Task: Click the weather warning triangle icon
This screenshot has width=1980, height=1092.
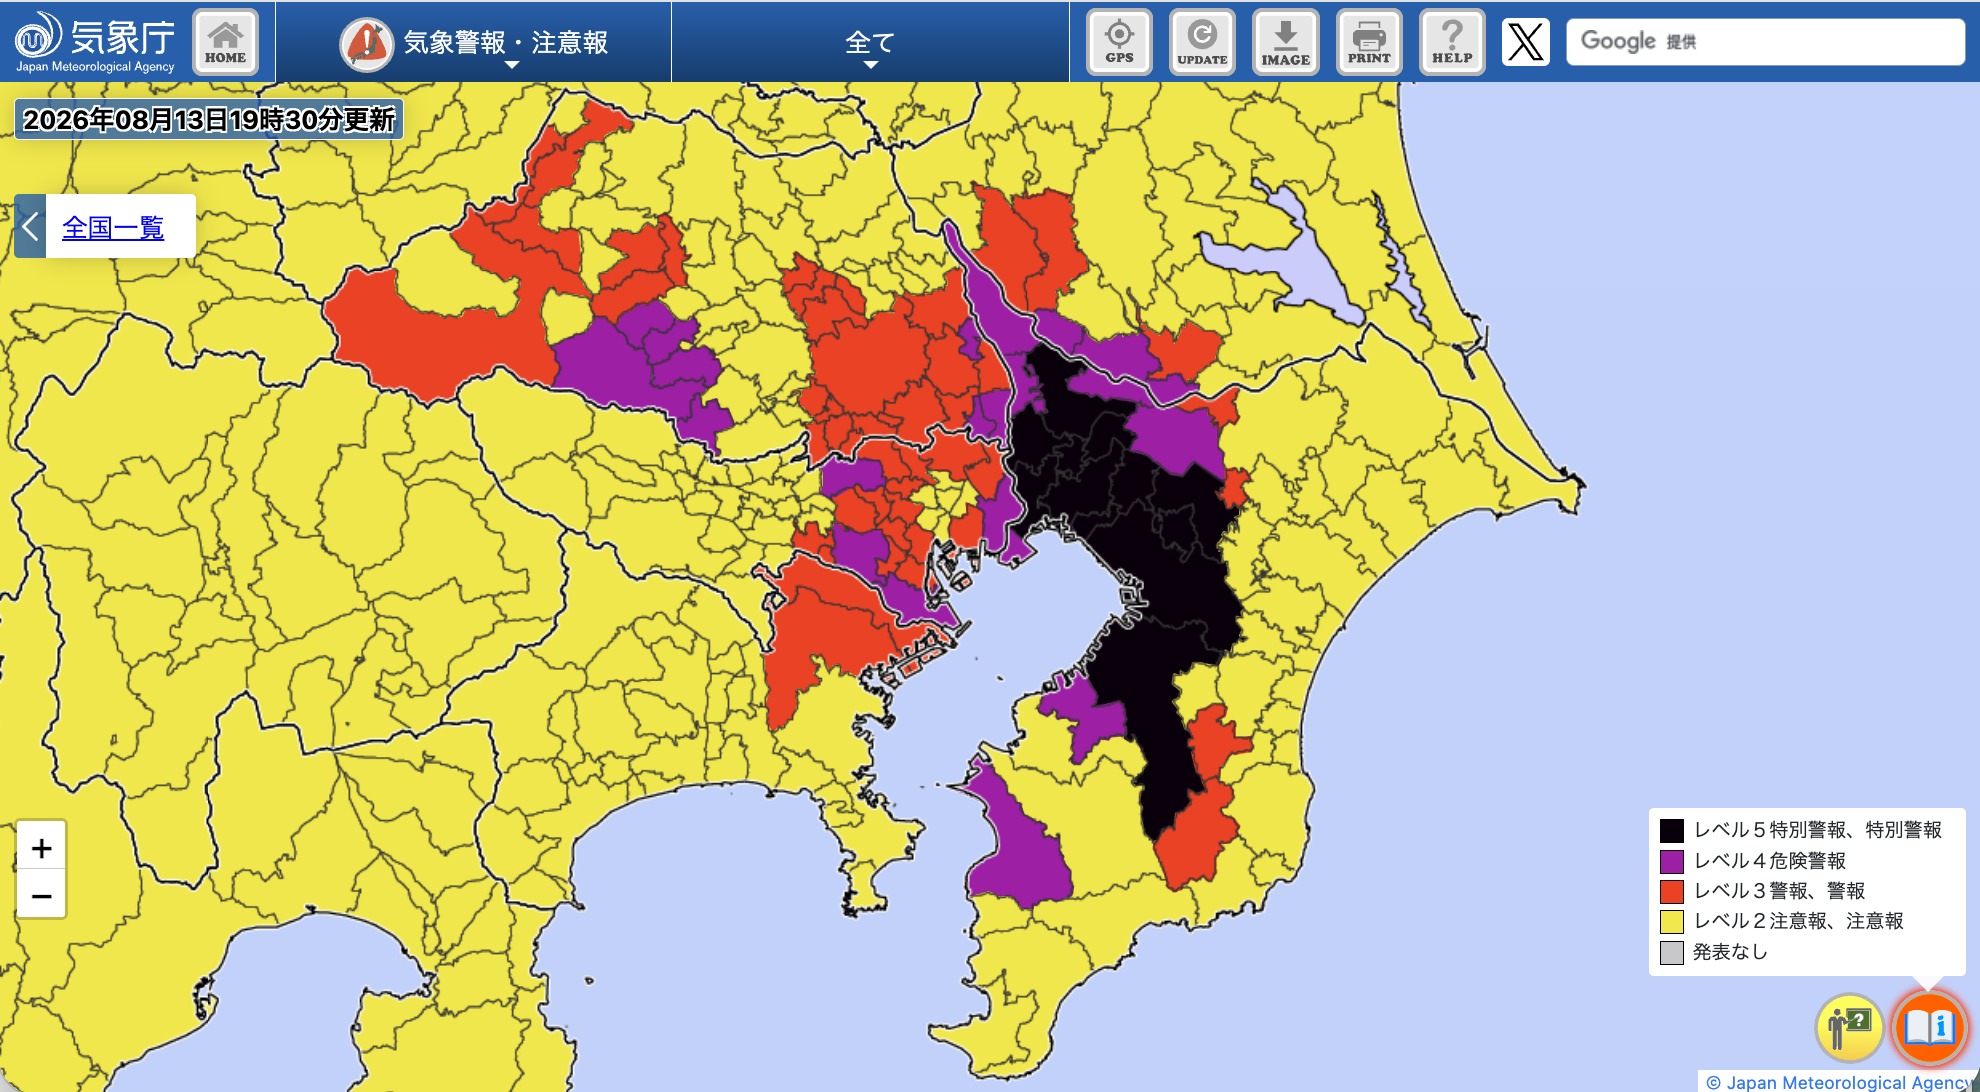Action: point(366,44)
